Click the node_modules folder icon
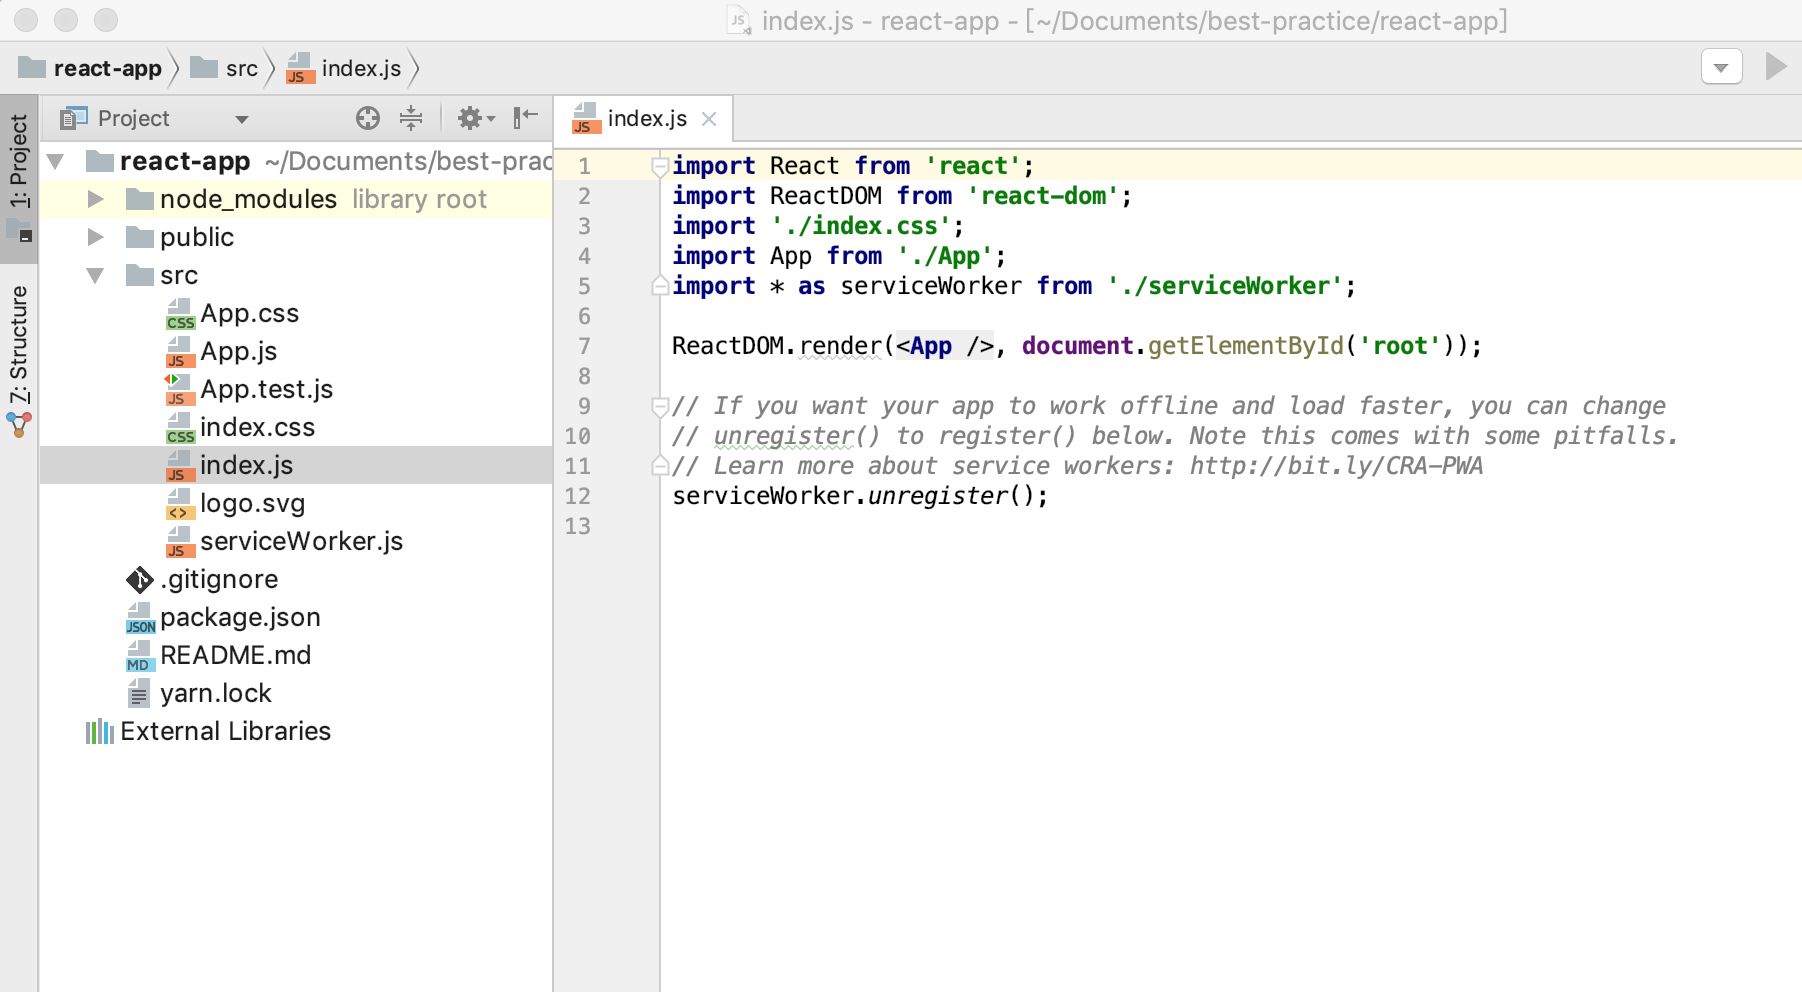The image size is (1802, 992). click(x=140, y=199)
